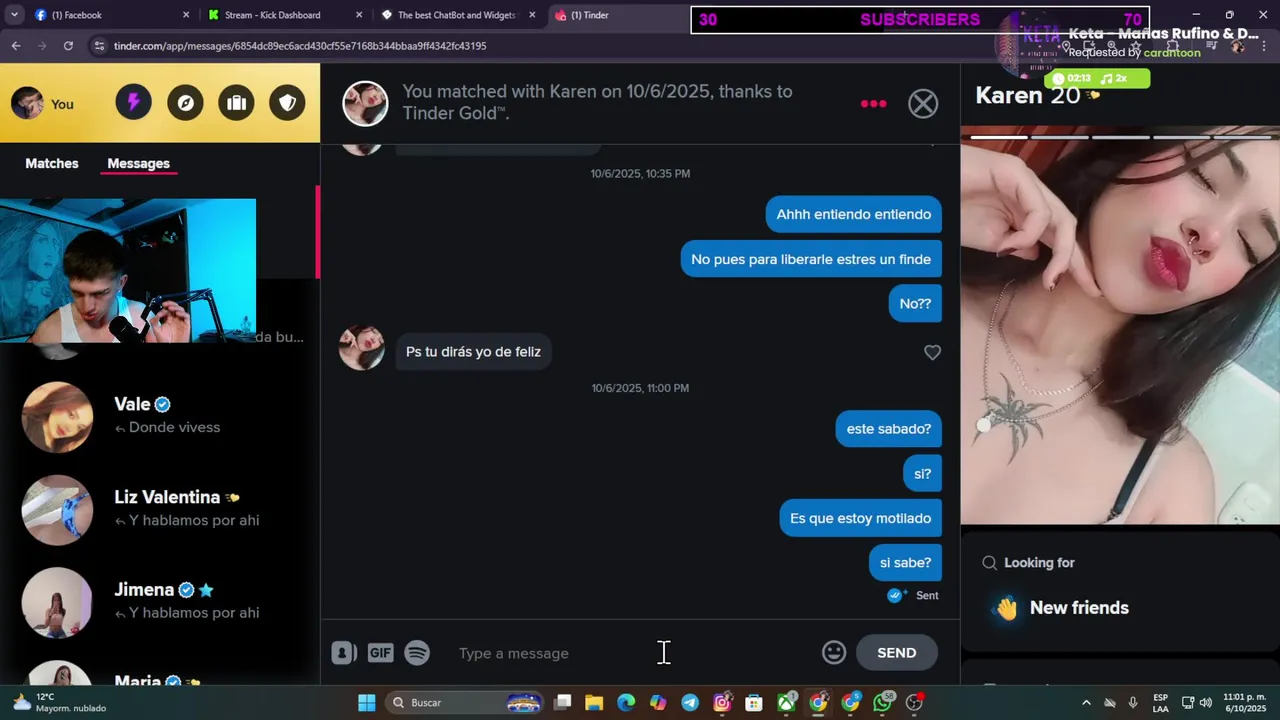Screen dimensions: 1280x720
Task: Close the ChatBot and Widgets tab
Action: point(532,15)
